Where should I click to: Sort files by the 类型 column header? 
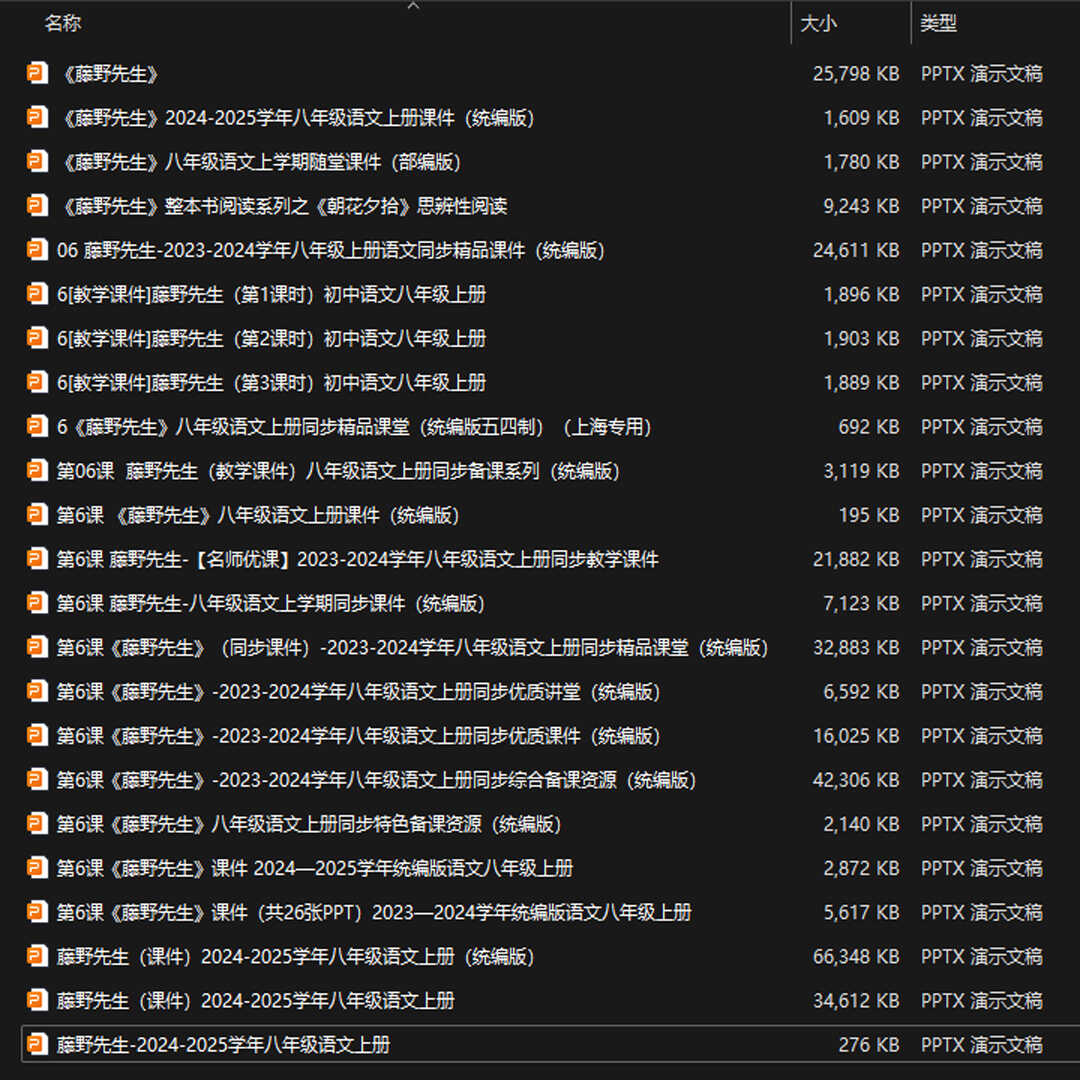pyautogui.click(x=938, y=23)
